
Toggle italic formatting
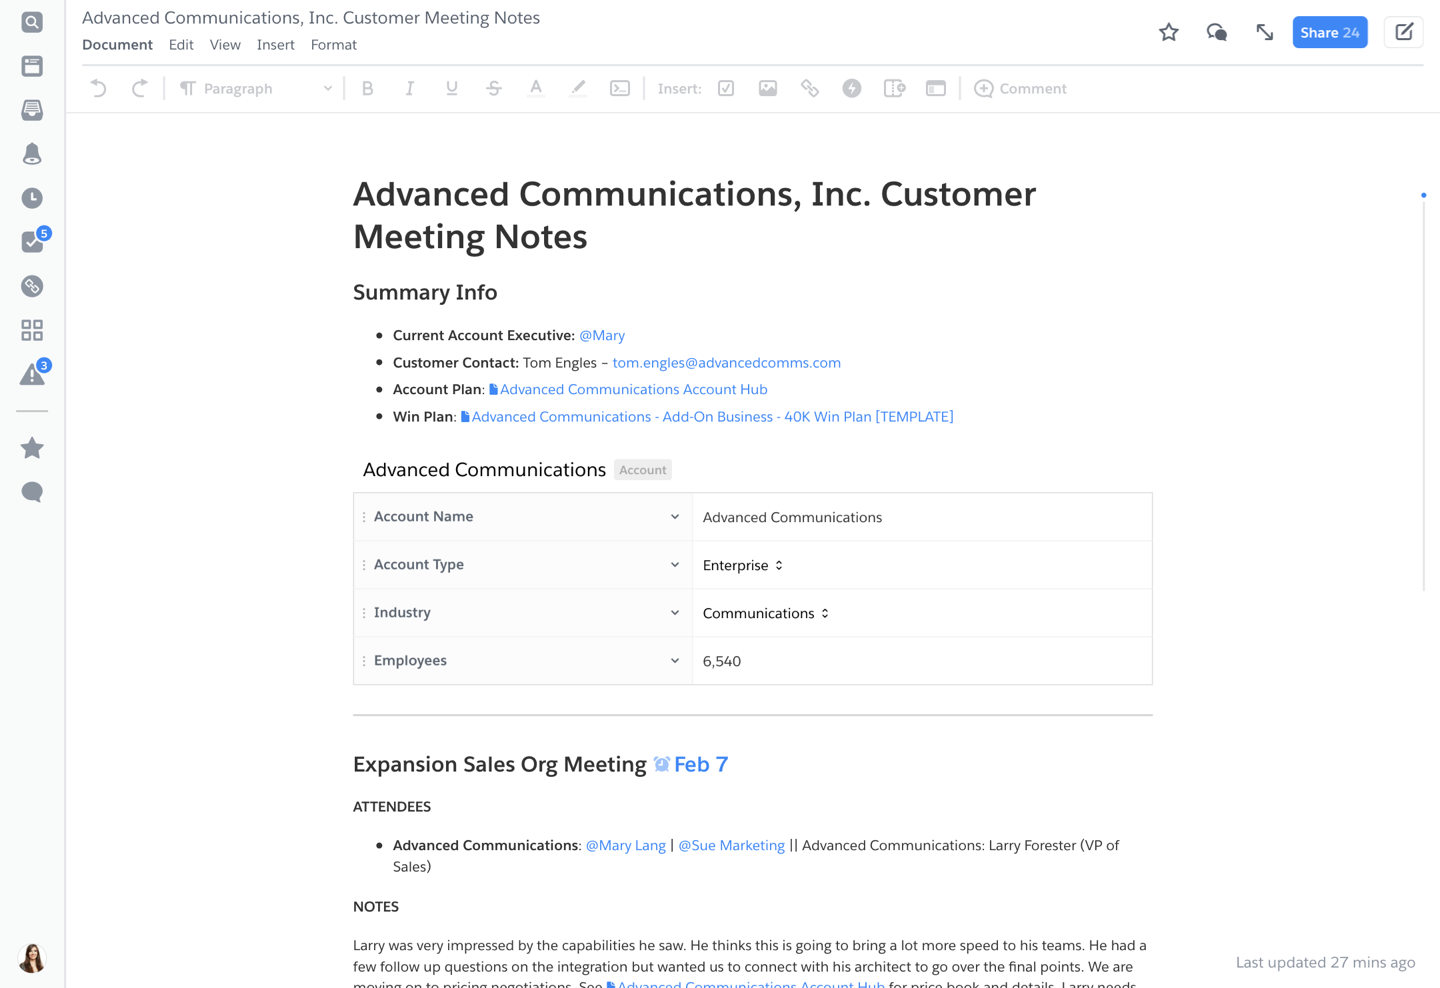pos(409,88)
